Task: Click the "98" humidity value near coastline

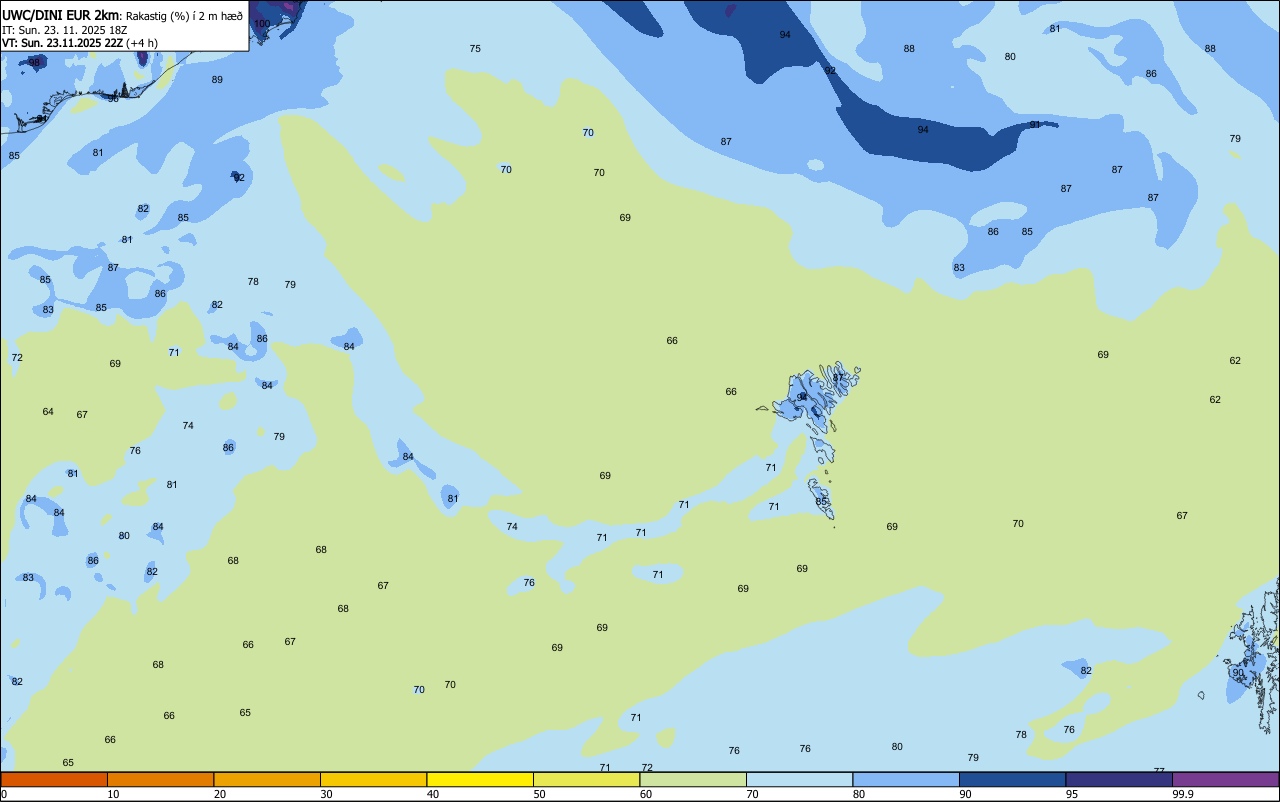Action: tap(34, 63)
